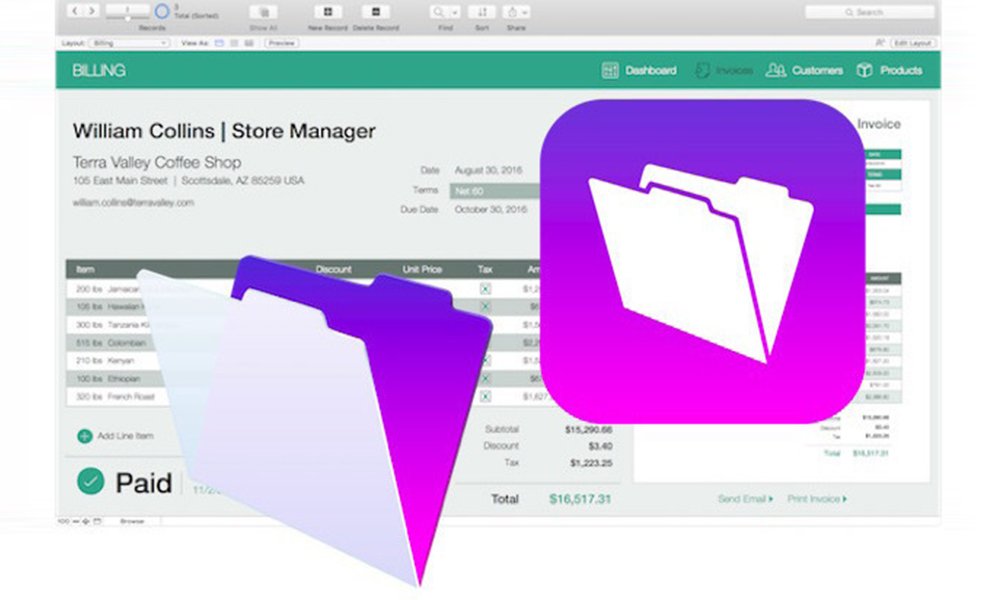Click the record slider under record number
1000x600 pixels.
tap(128, 18)
